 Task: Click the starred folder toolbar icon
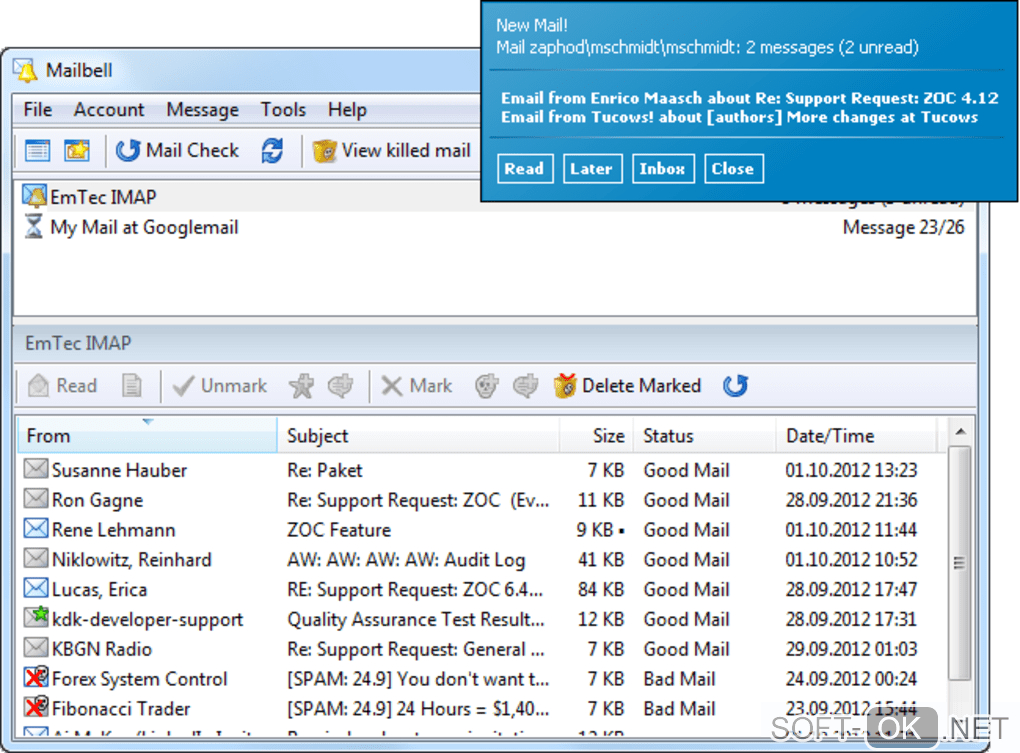tap(77, 151)
